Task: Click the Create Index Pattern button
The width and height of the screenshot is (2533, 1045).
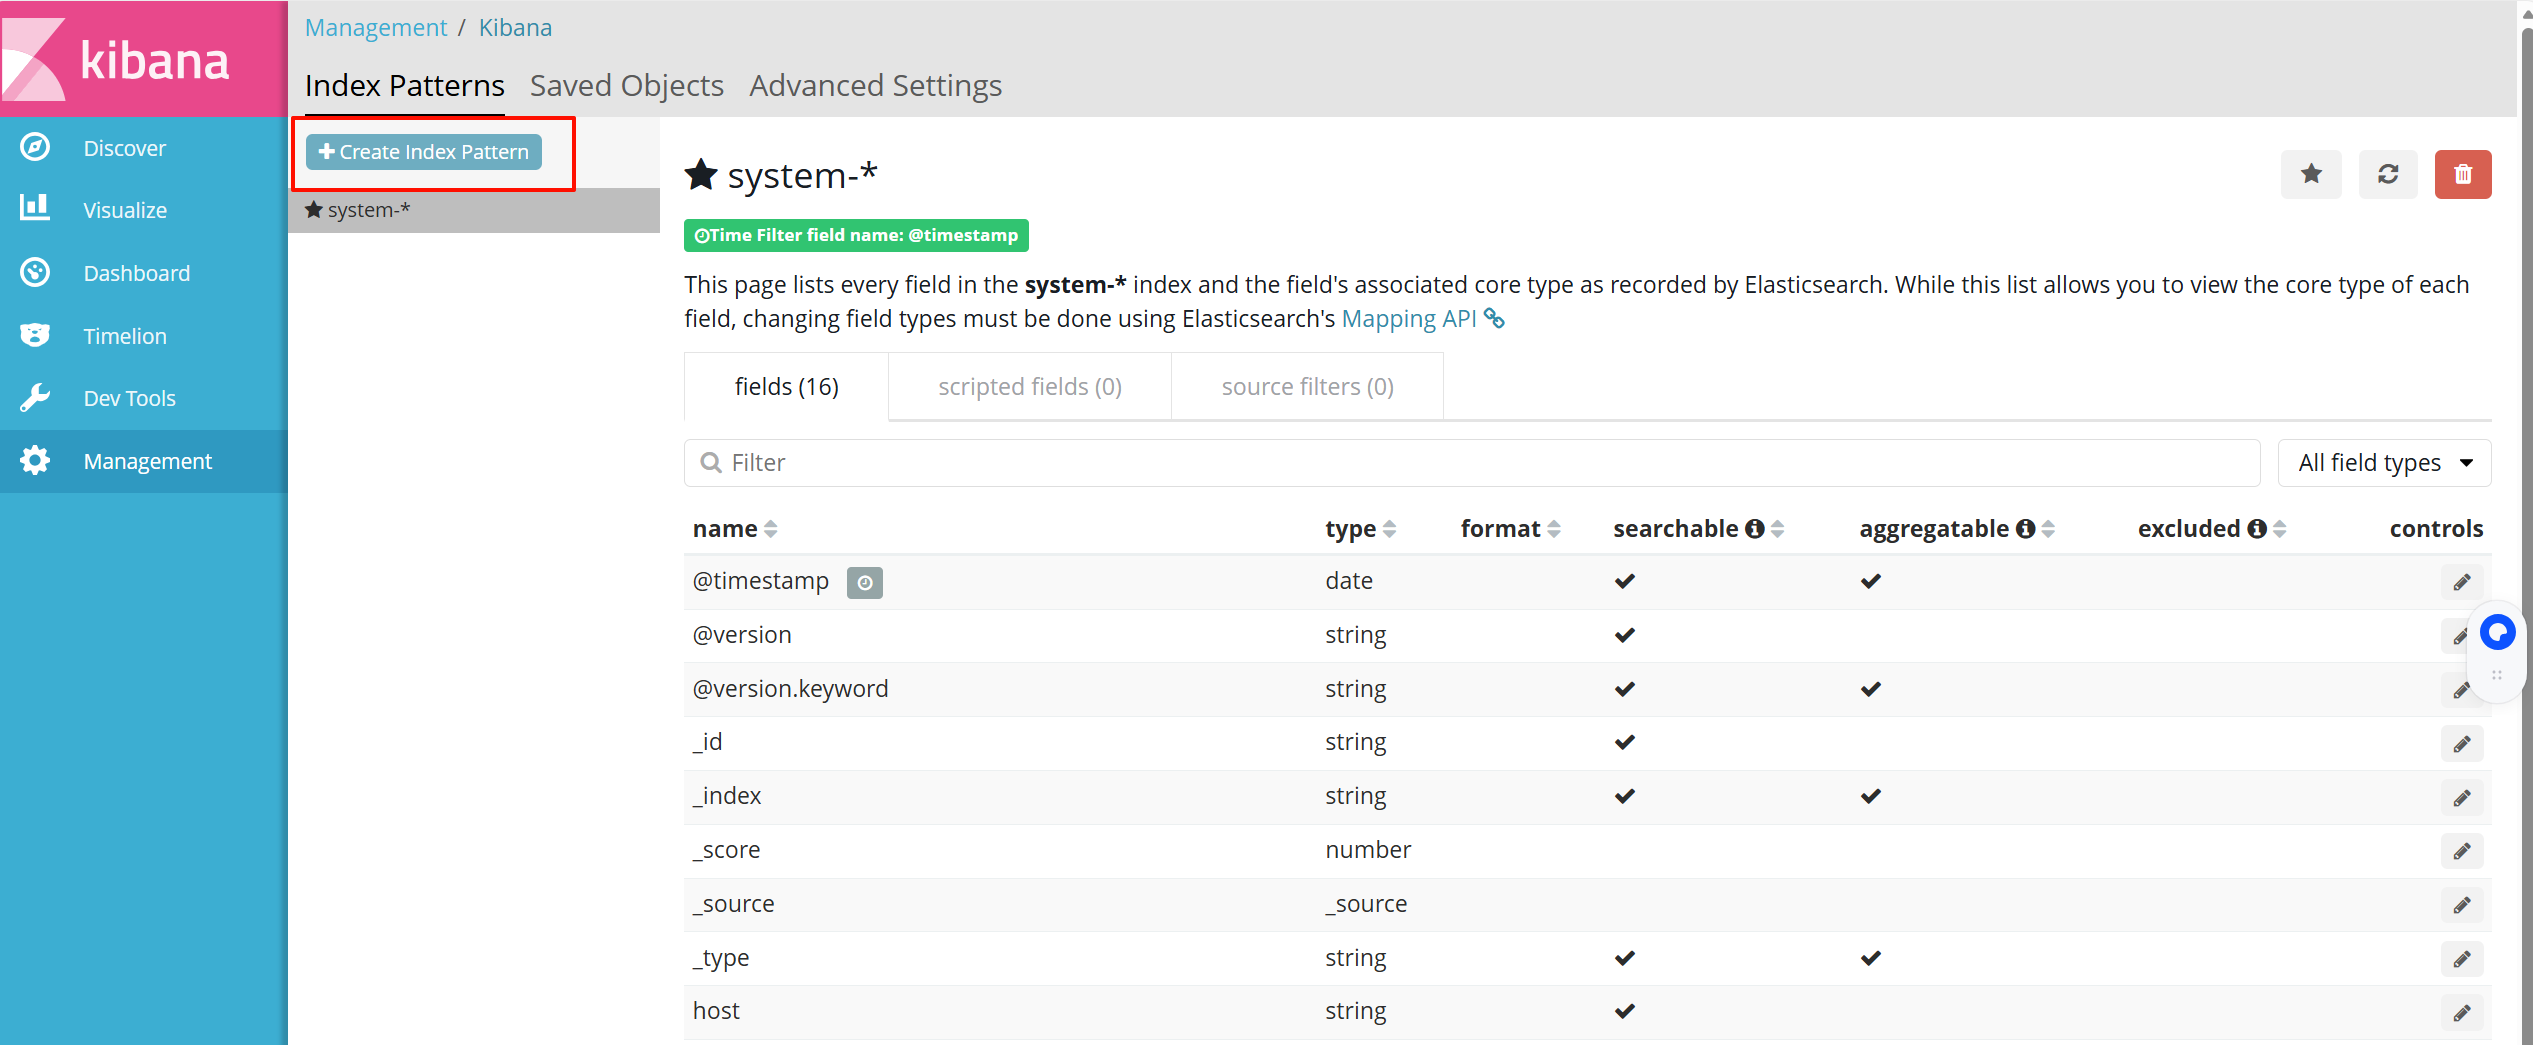Action: tap(424, 152)
